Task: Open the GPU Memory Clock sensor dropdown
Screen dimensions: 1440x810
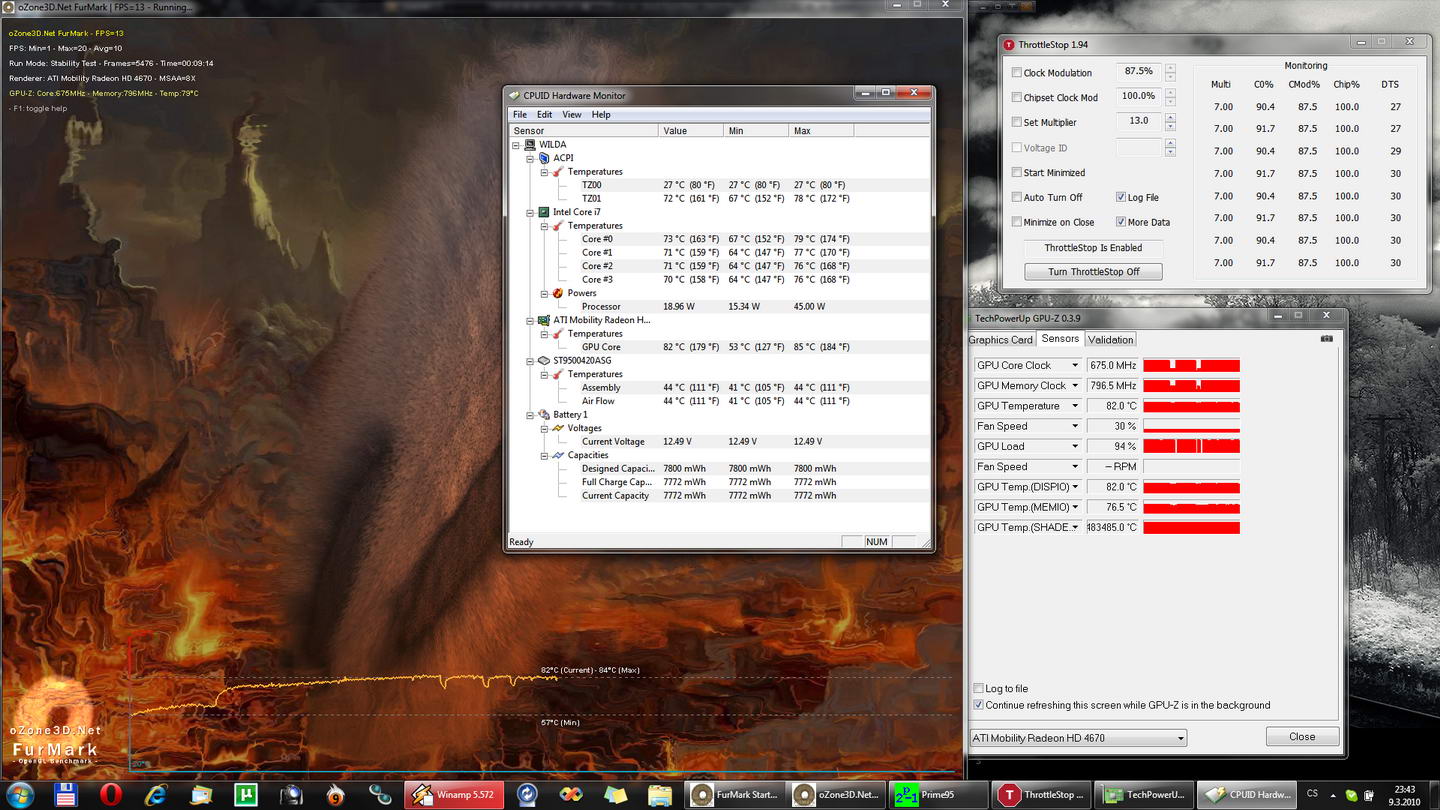Action: click(1076, 386)
